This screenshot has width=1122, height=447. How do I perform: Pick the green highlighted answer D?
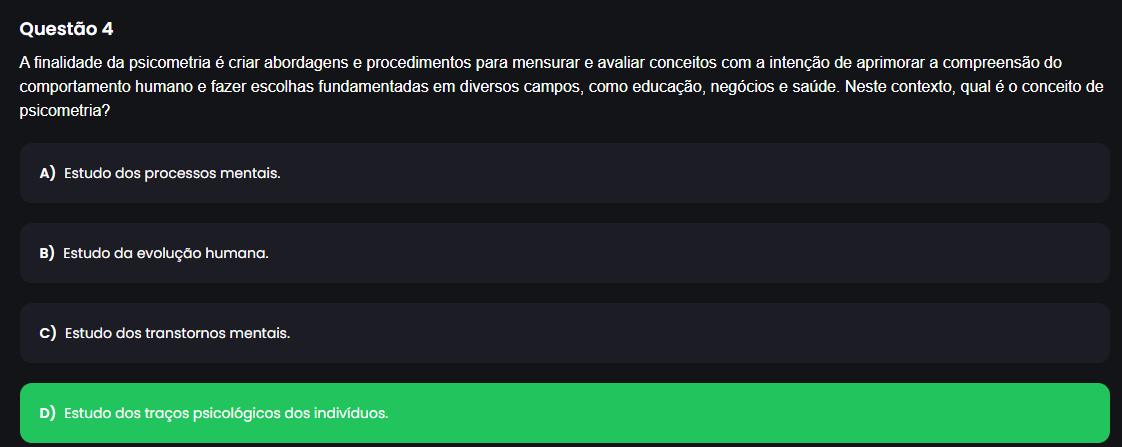[x=226, y=412]
